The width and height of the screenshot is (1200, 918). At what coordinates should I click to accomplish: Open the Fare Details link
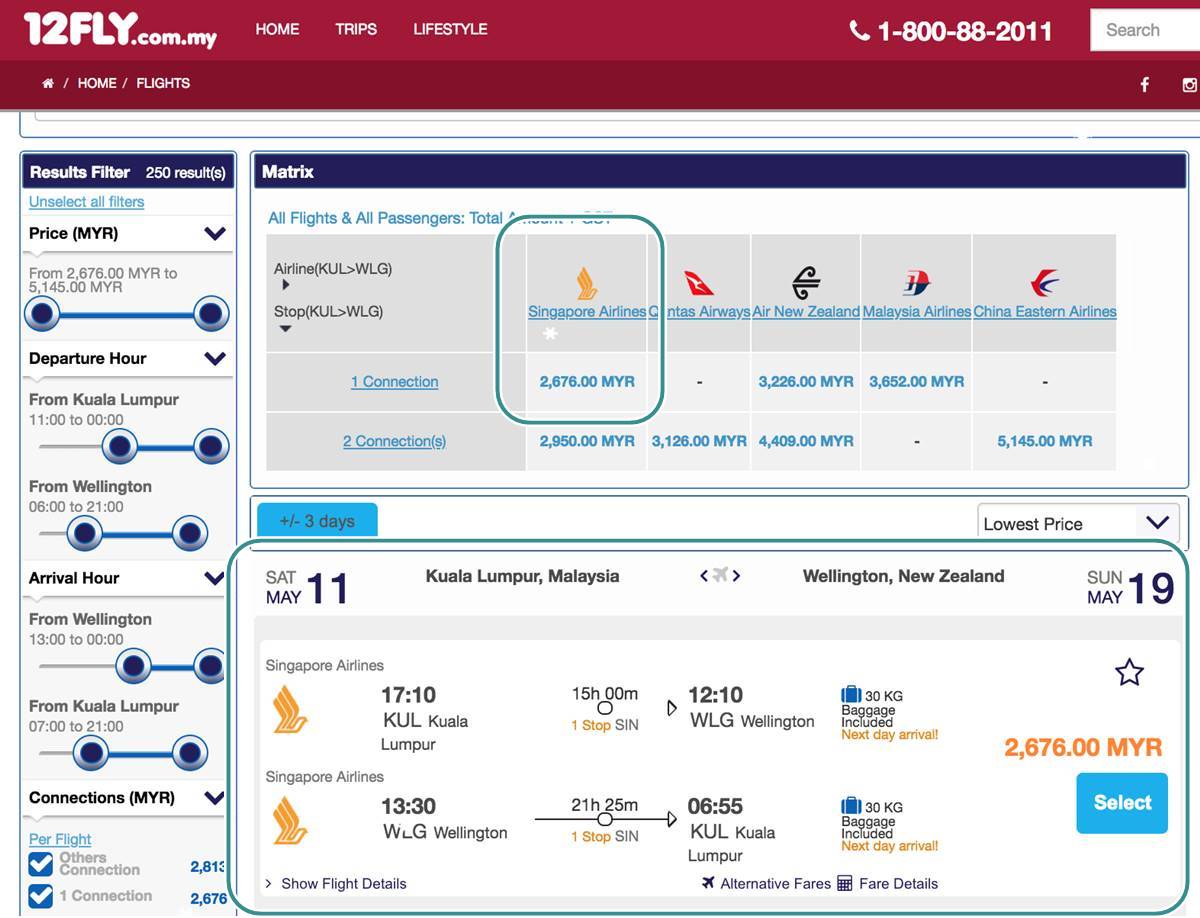(898, 883)
